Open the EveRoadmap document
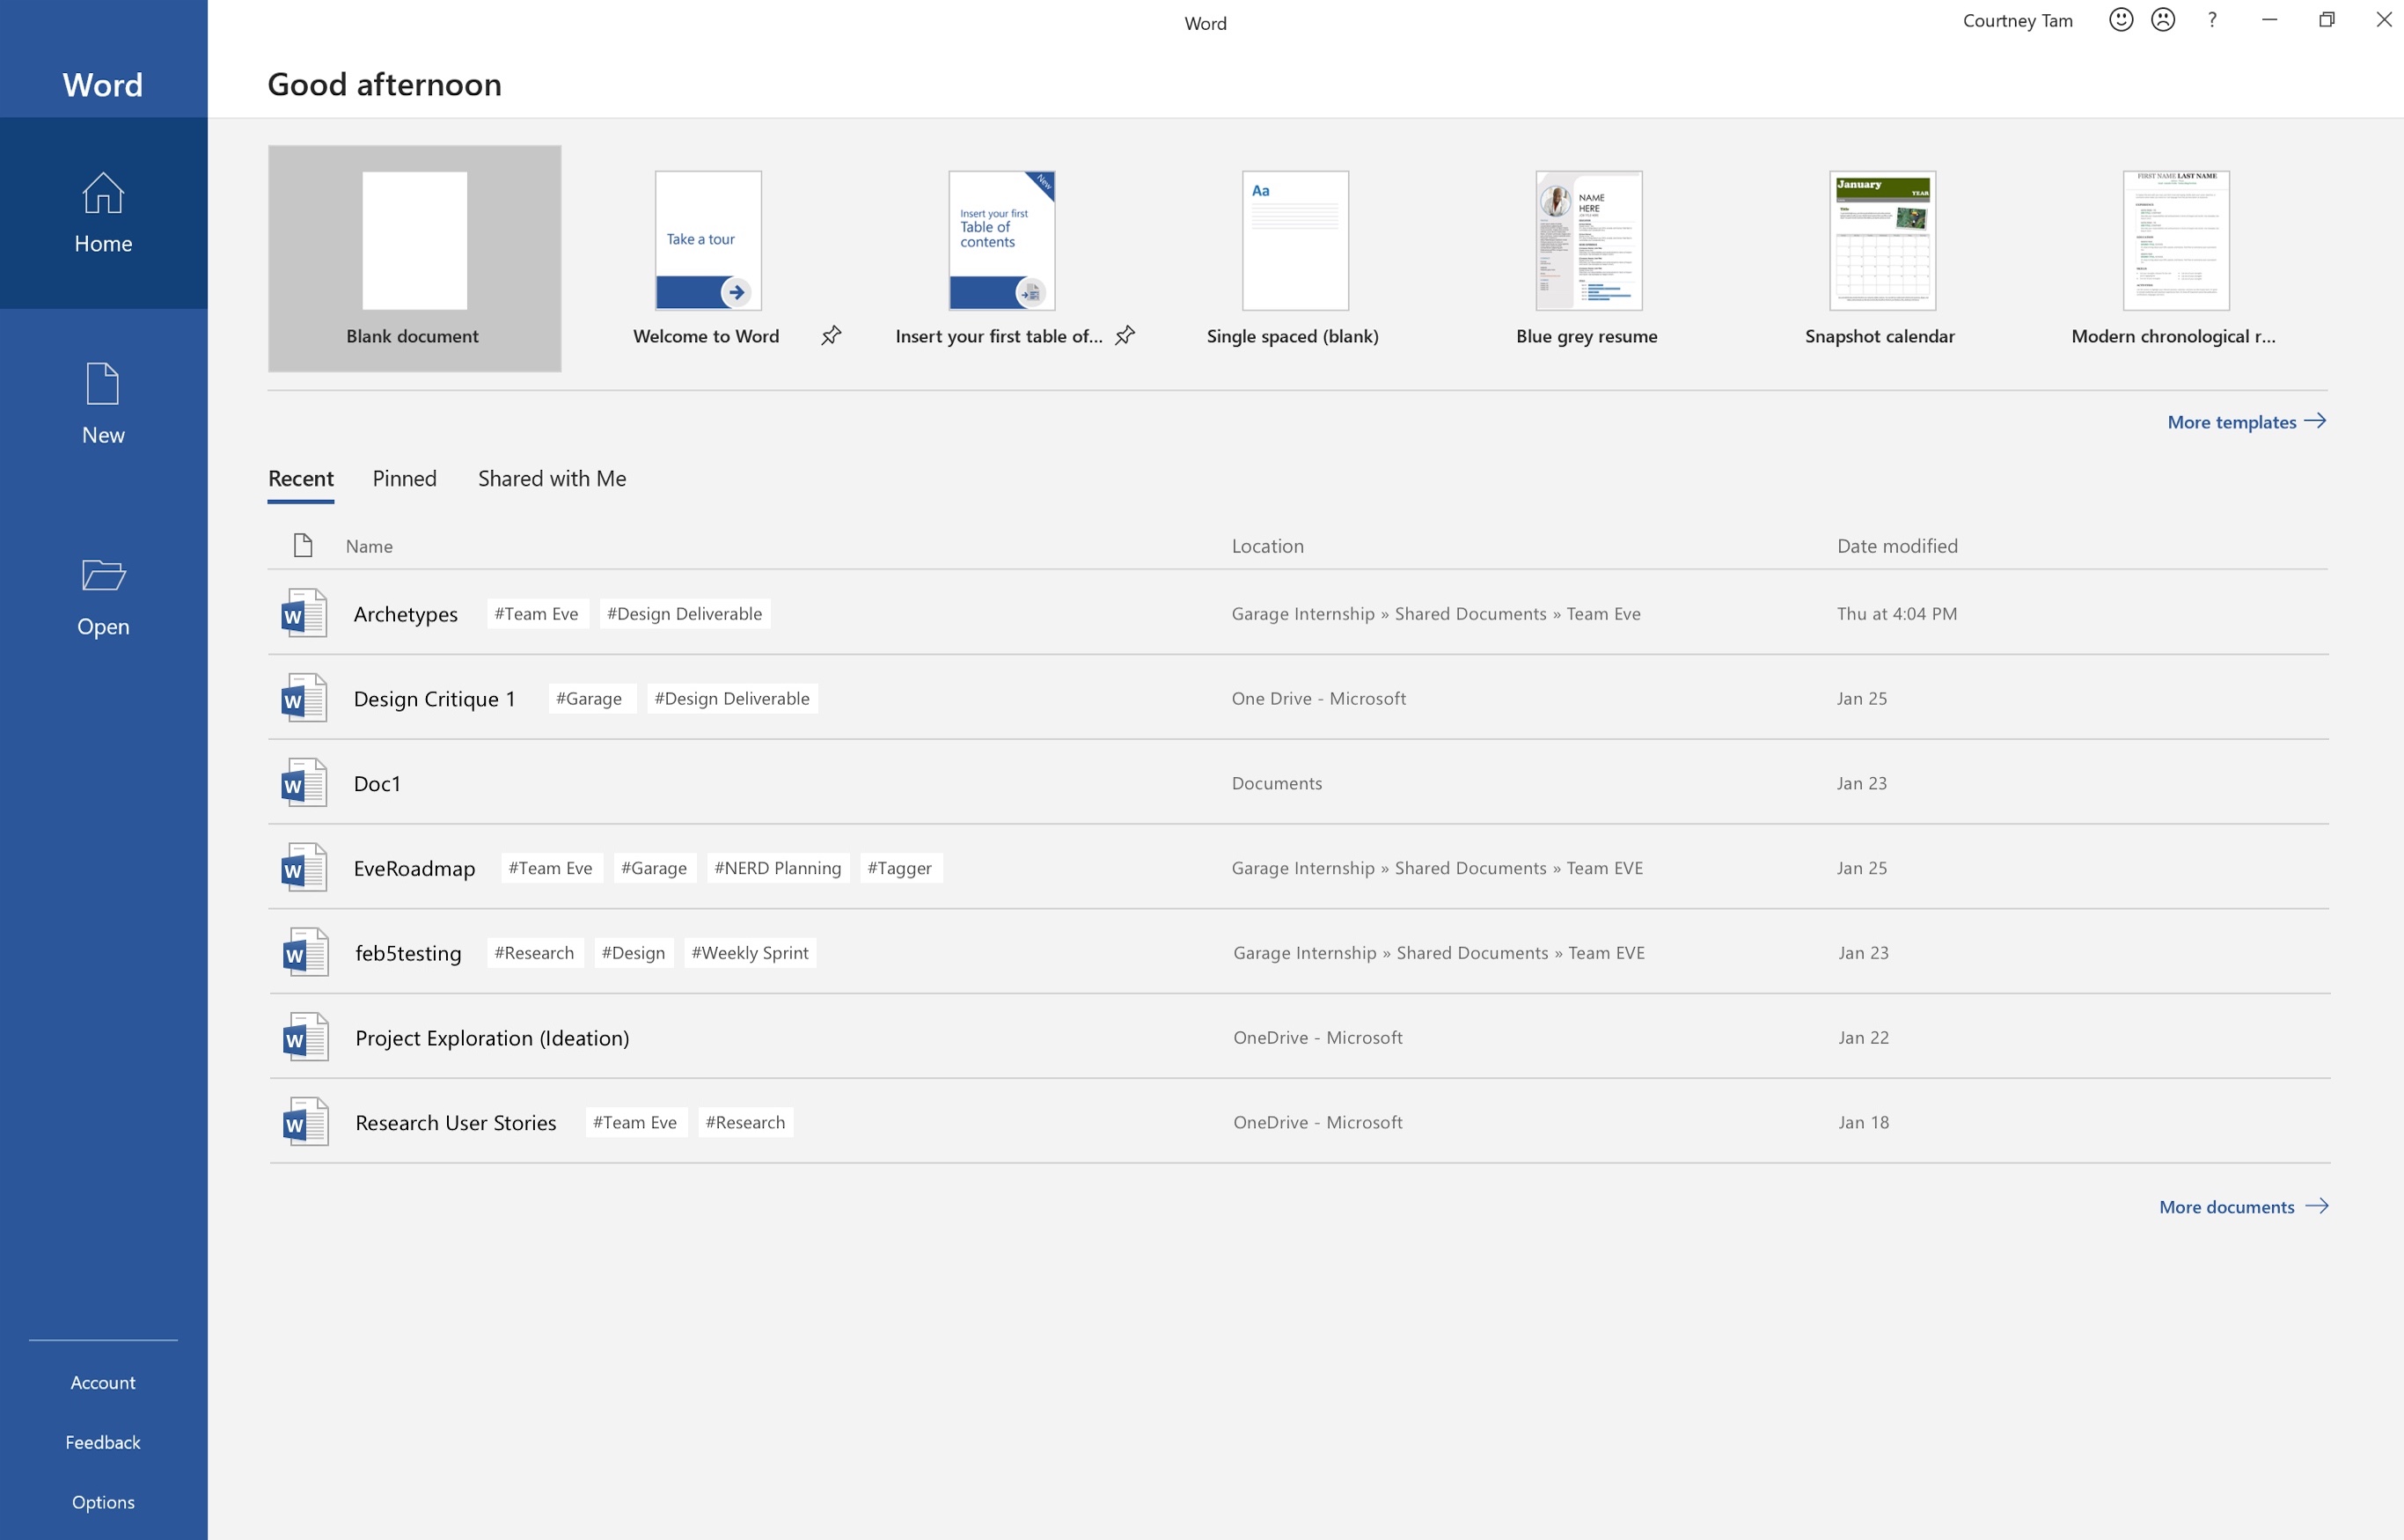This screenshot has width=2404, height=1540. coord(414,869)
